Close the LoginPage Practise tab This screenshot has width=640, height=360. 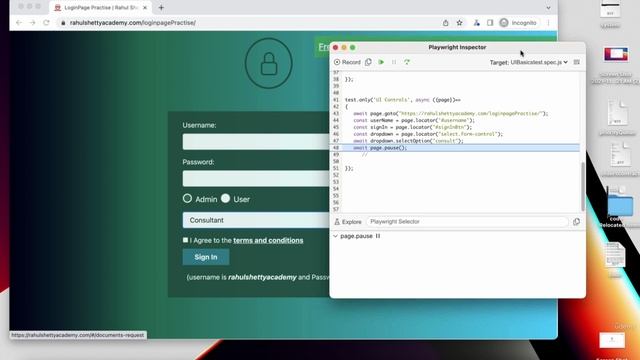point(145,8)
